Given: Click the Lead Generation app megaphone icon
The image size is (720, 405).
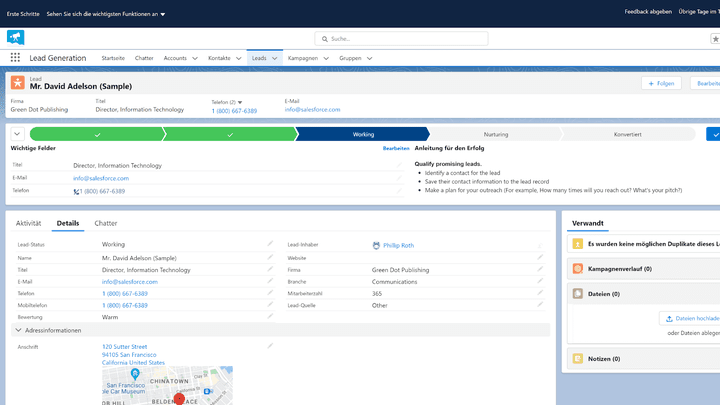Looking at the screenshot, I should pos(15,37).
